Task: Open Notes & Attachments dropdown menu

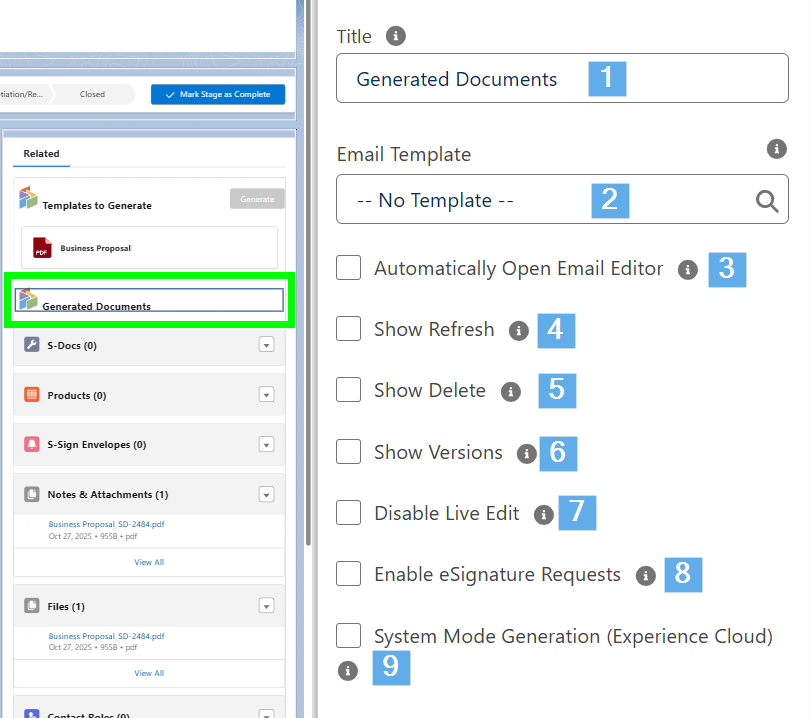Action: click(266, 494)
